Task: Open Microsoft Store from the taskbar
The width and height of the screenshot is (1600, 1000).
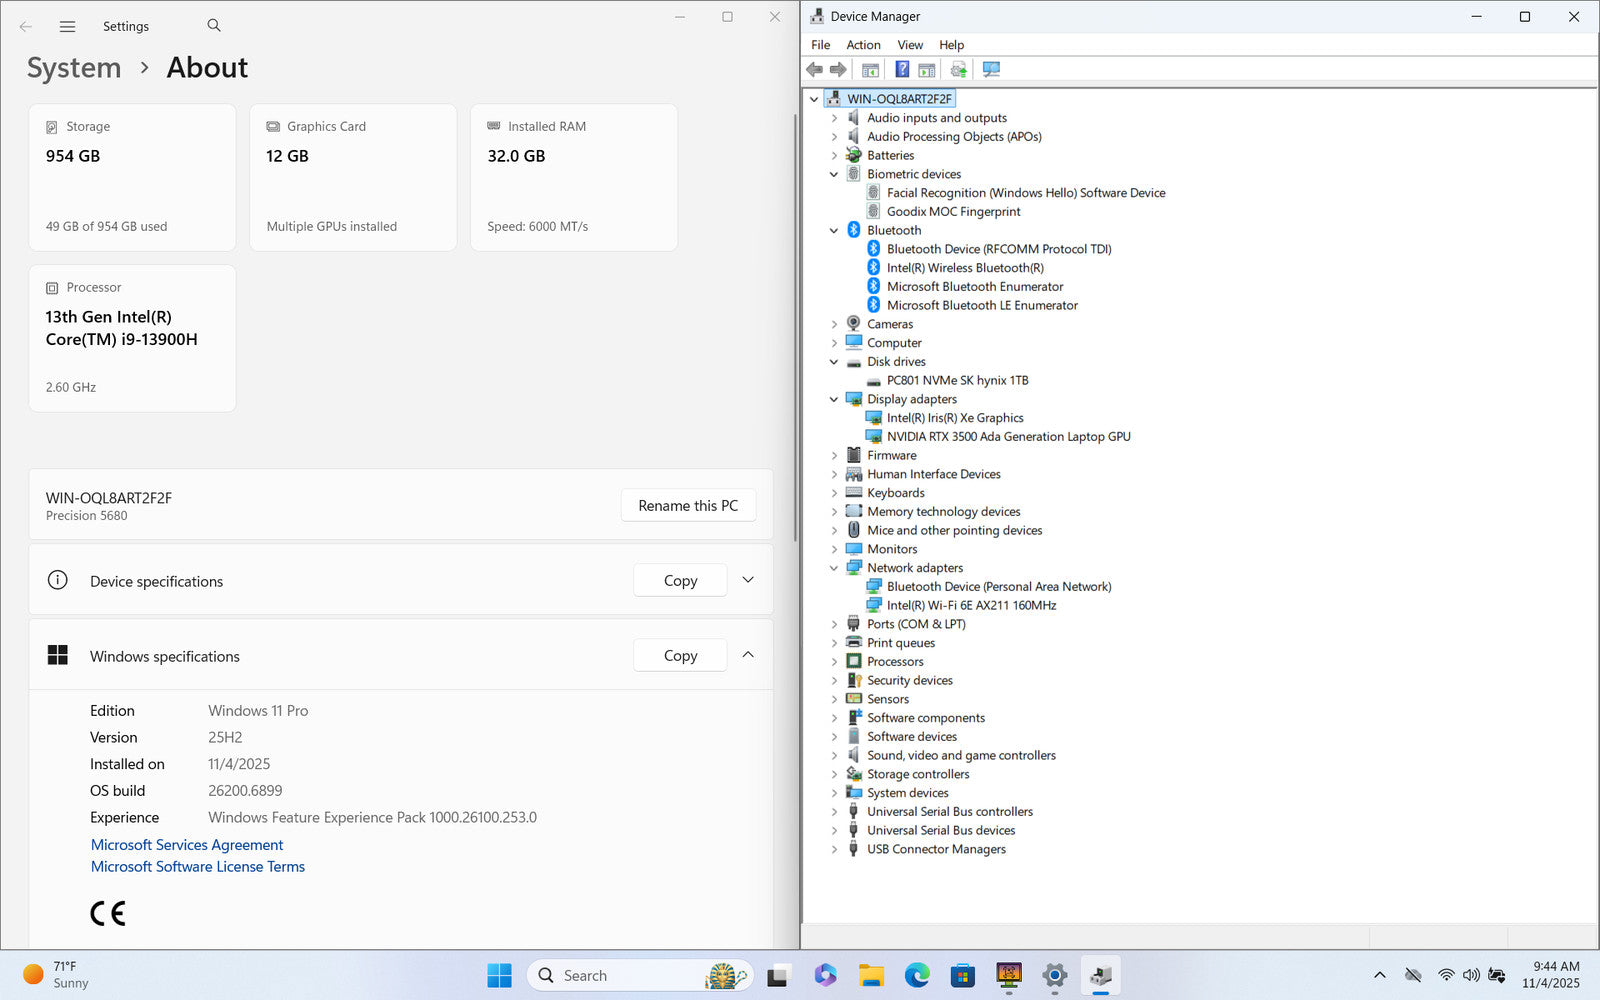Action: pyautogui.click(x=963, y=975)
